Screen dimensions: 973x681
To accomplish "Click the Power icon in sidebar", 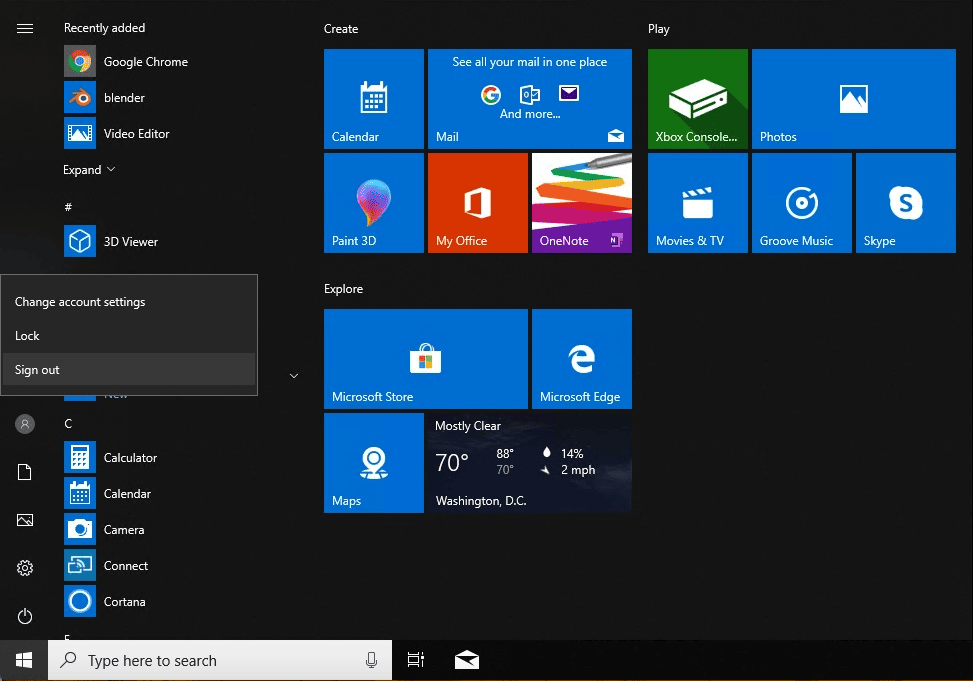I will coord(25,616).
